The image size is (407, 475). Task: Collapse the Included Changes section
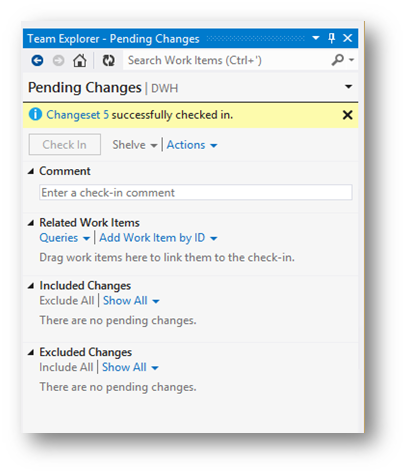click(x=31, y=286)
